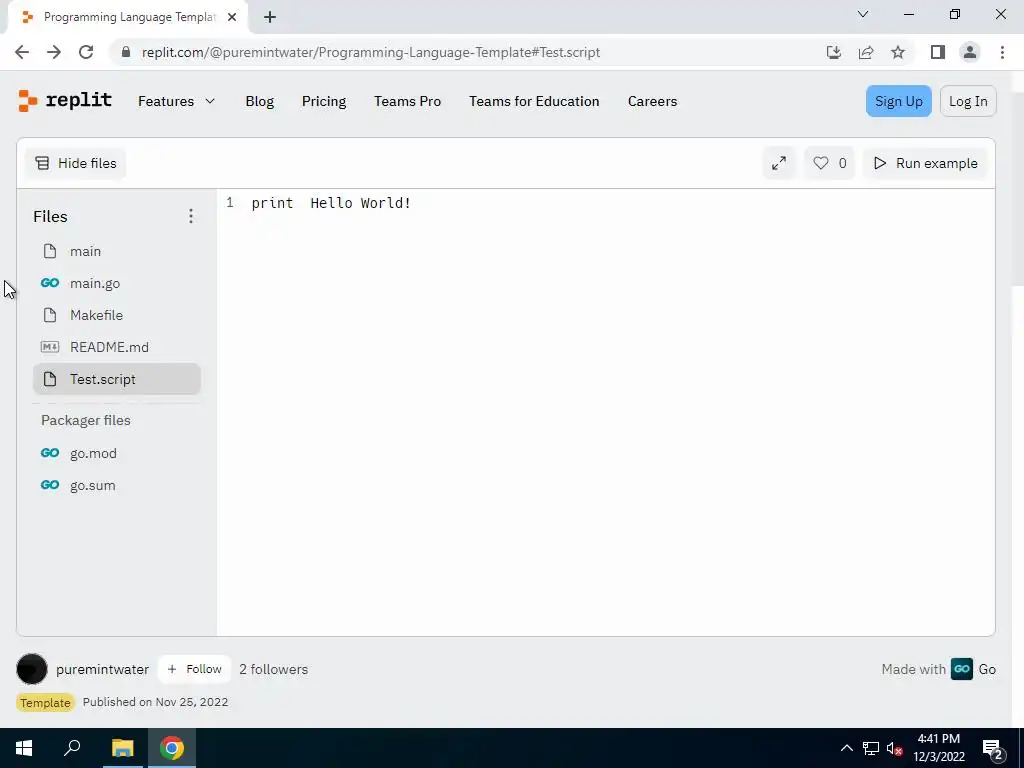This screenshot has height=768, width=1024.
Task: Click the 2 followers text
Action: click(274, 669)
